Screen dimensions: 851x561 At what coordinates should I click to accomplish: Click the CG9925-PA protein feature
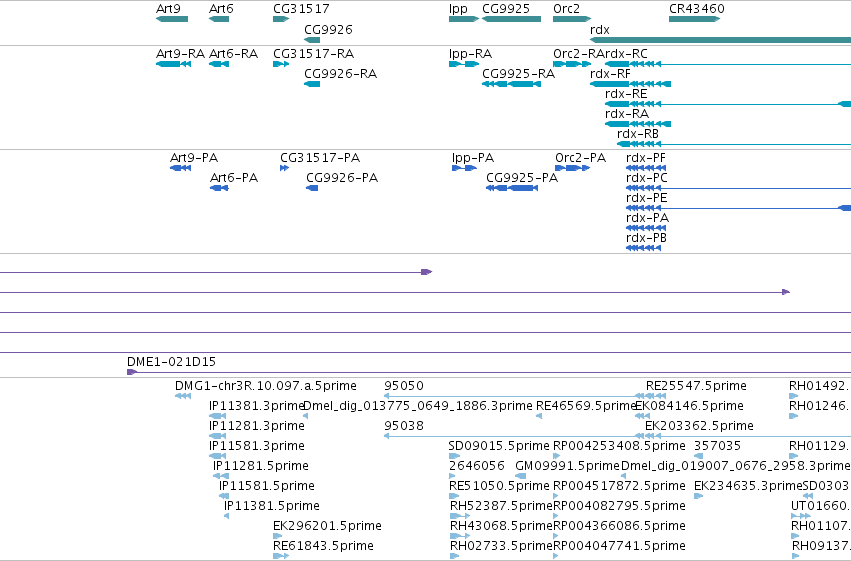[x=512, y=188]
